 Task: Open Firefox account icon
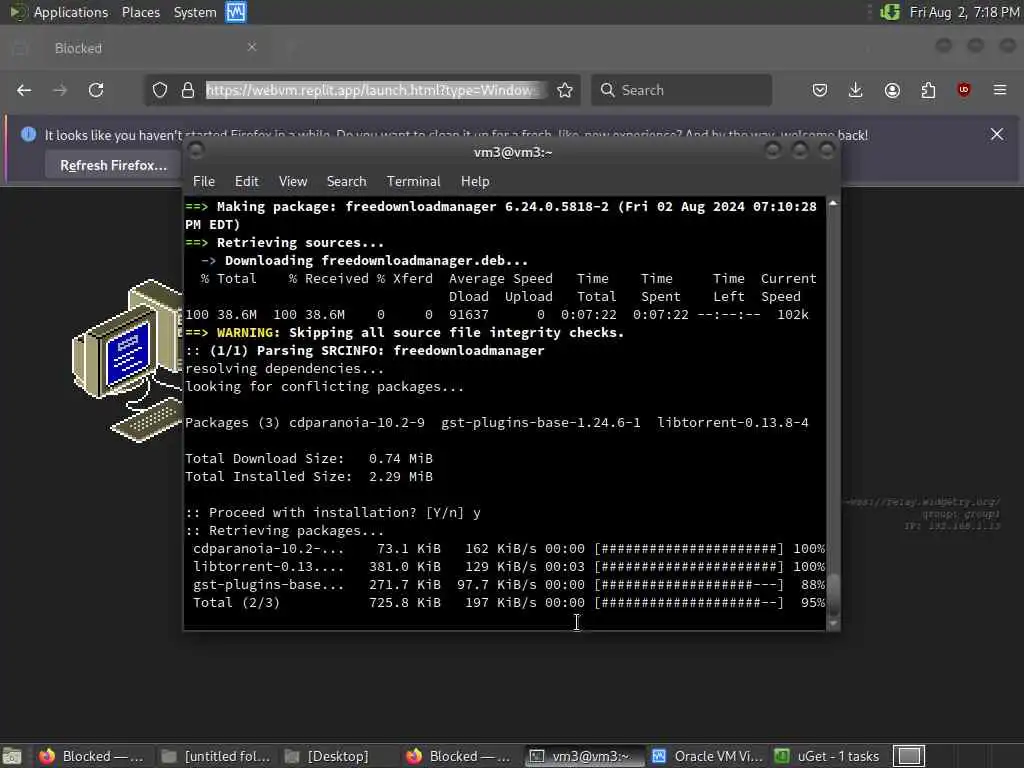tap(892, 90)
